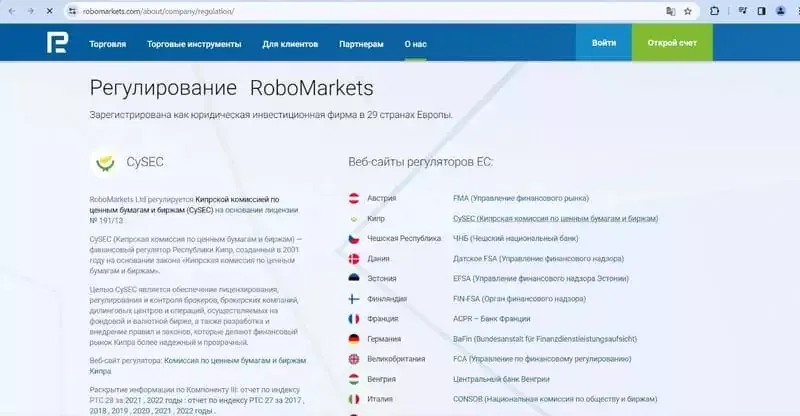This screenshot has width=800, height=416.
Task: Open the media control icon in toolbar
Action: (742, 11)
